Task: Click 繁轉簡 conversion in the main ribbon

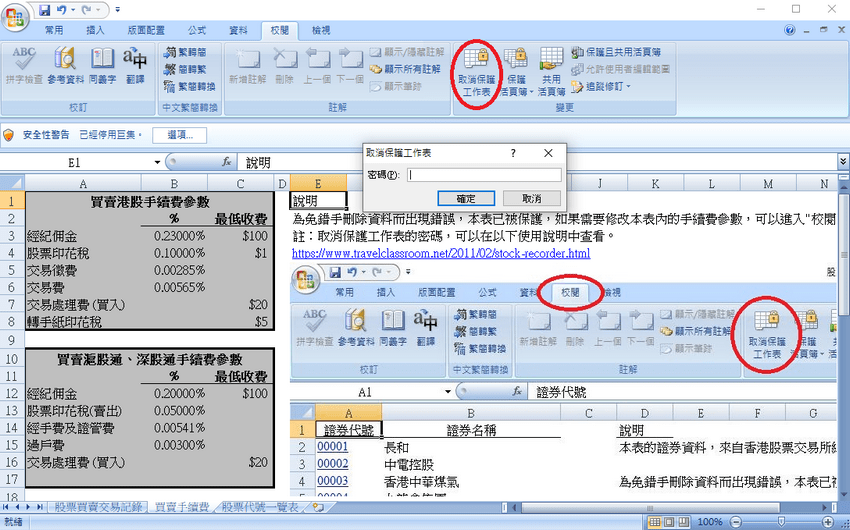Action: [x=185, y=52]
